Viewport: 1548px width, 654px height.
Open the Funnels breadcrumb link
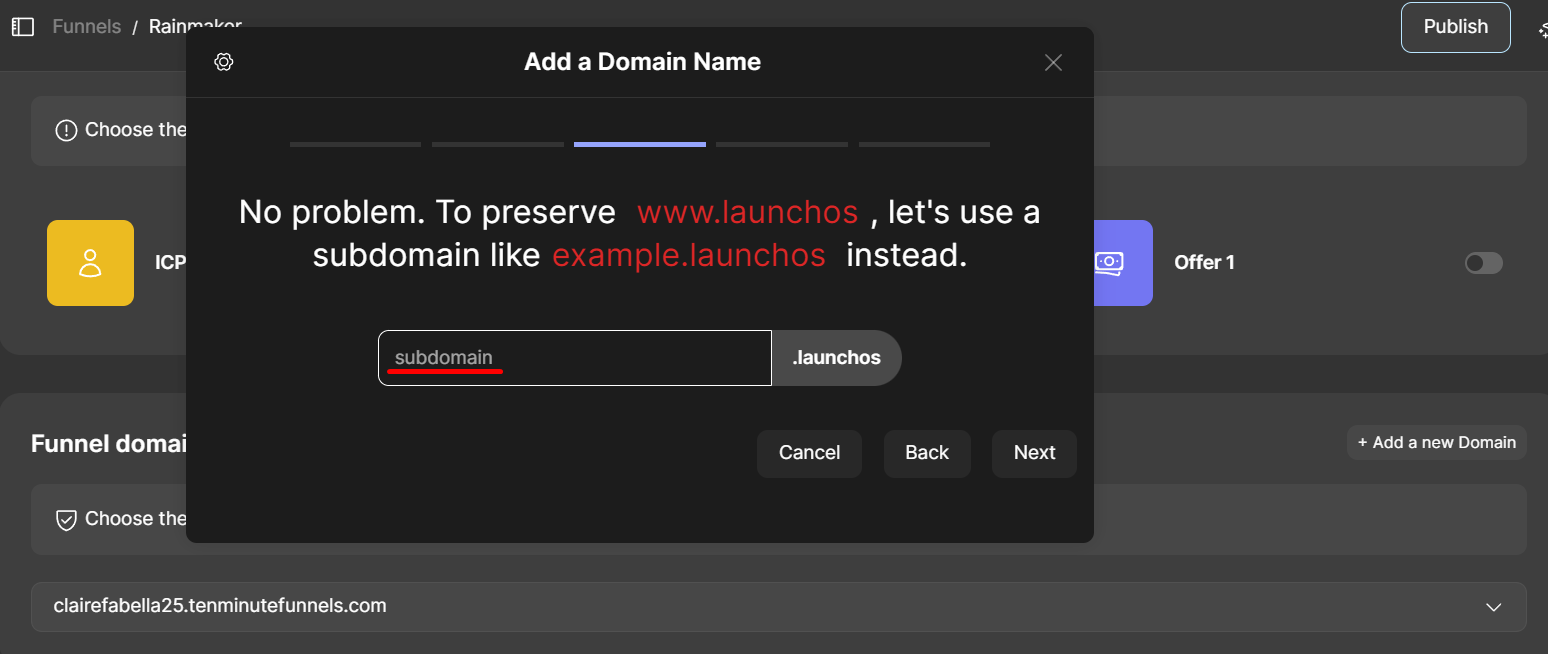coord(87,27)
